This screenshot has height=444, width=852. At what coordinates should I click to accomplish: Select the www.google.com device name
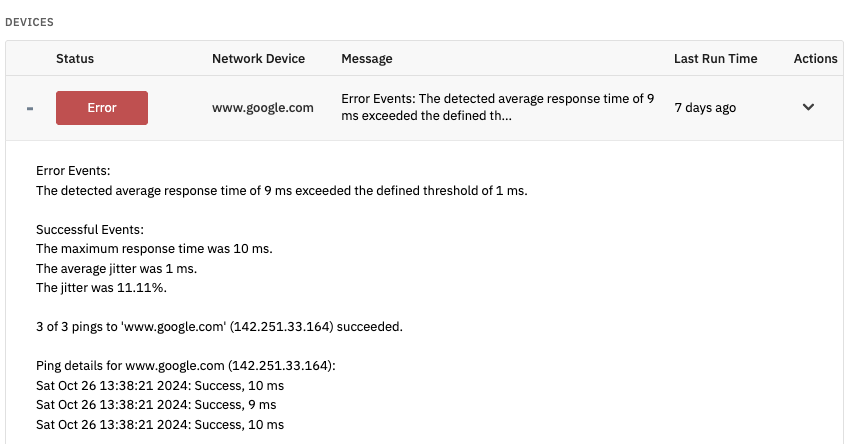tap(263, 108)
